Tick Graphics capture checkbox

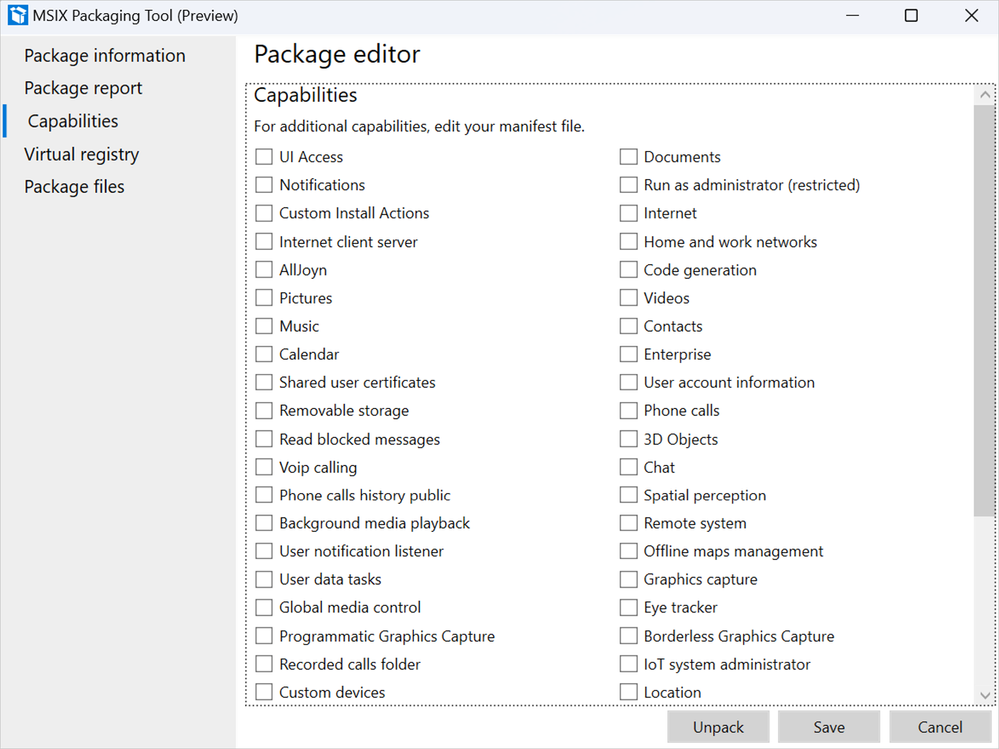coord(628,579)
